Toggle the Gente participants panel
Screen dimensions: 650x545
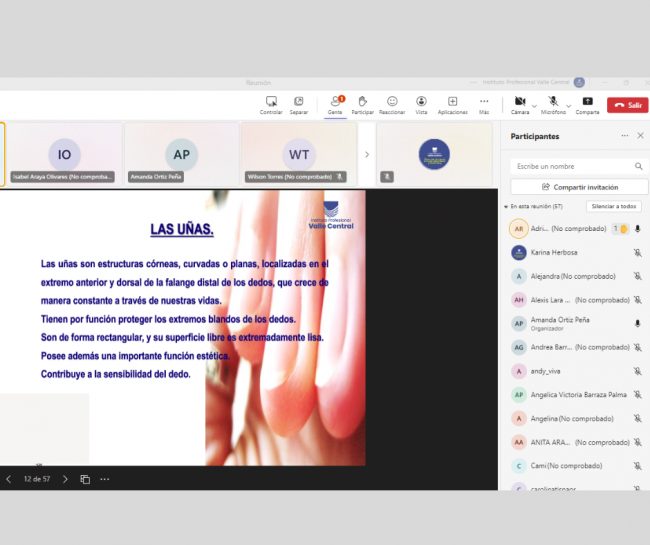tap(335, 102)
